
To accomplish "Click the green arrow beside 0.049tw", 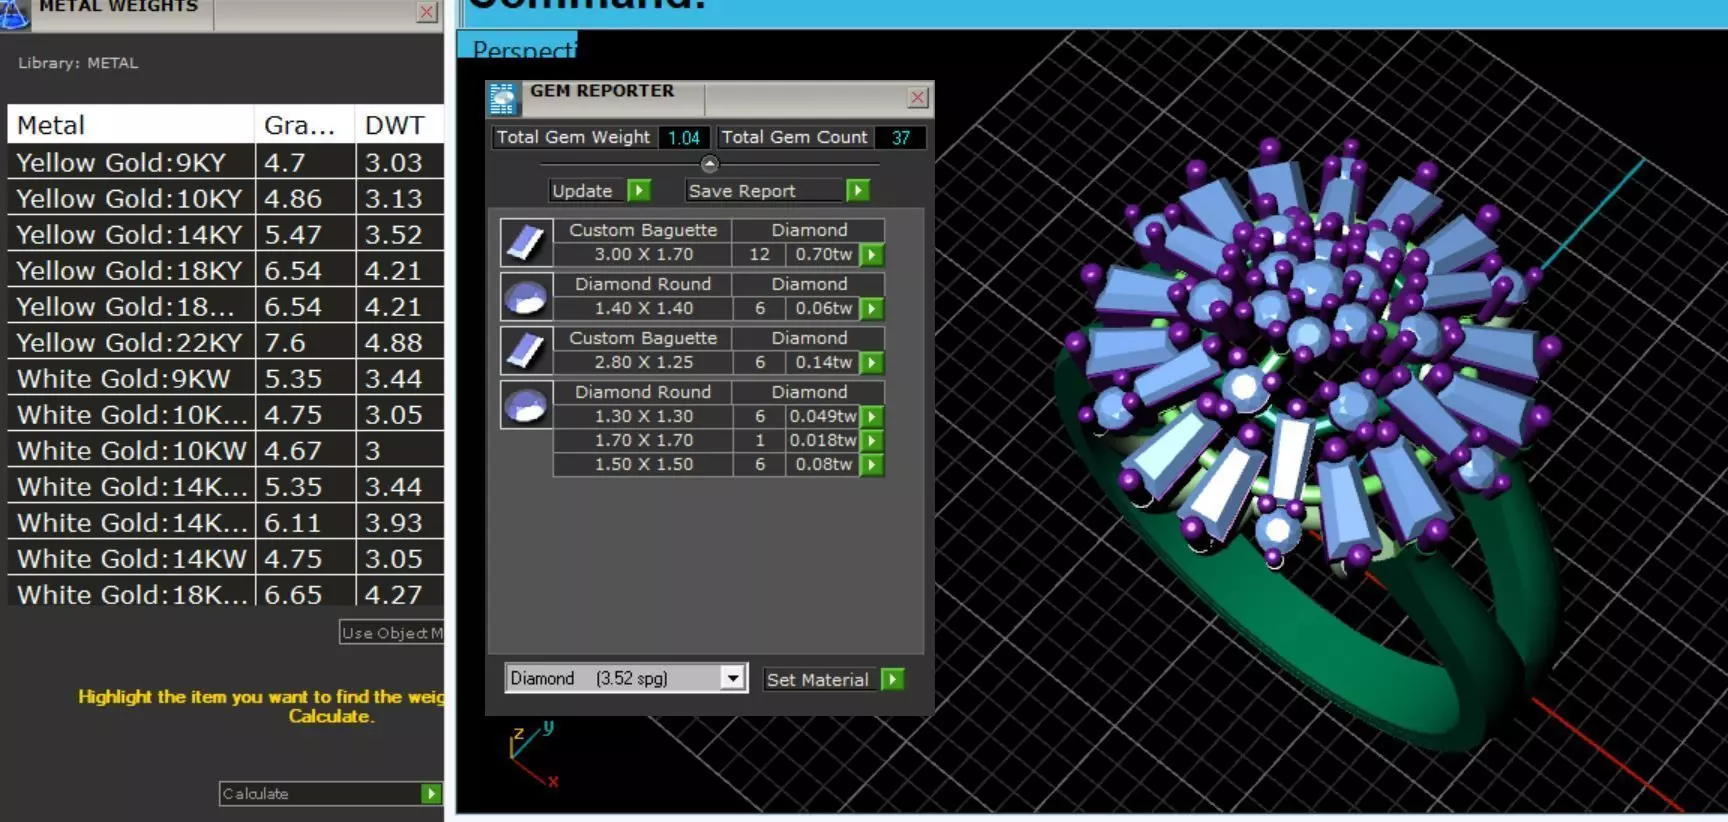I will (x=872, y=416).
